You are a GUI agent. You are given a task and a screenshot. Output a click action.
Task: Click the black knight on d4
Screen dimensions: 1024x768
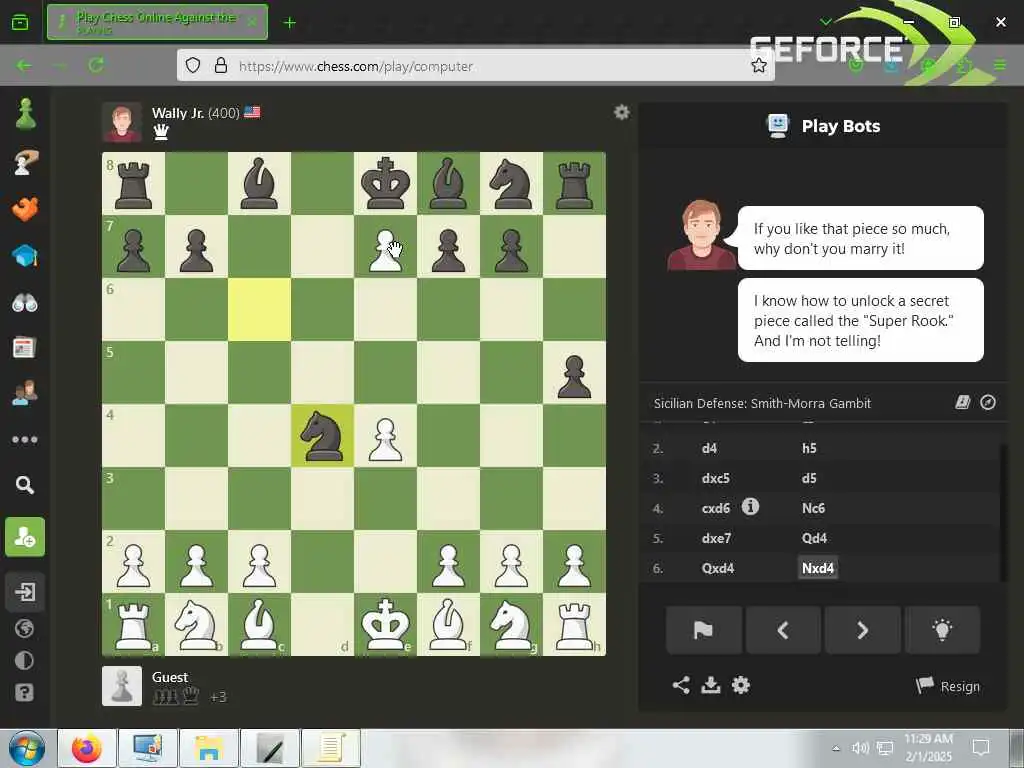(323, 436)
